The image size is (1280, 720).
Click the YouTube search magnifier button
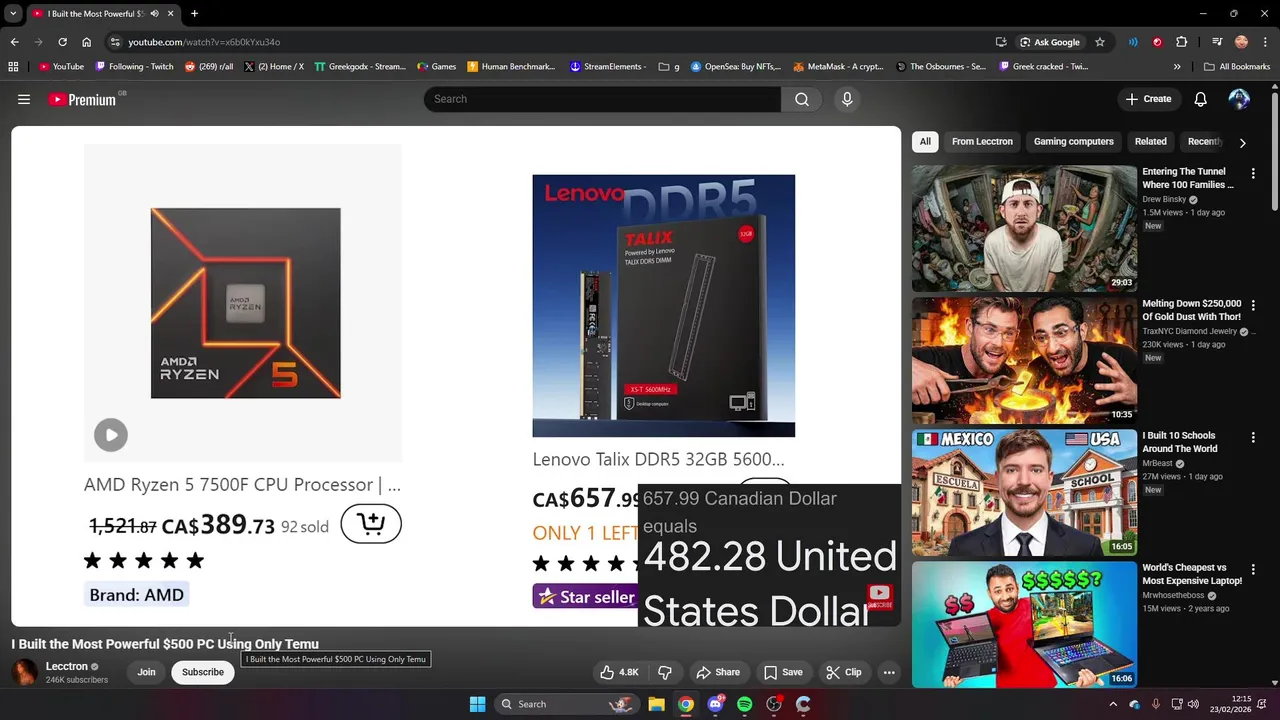point(802,99)
